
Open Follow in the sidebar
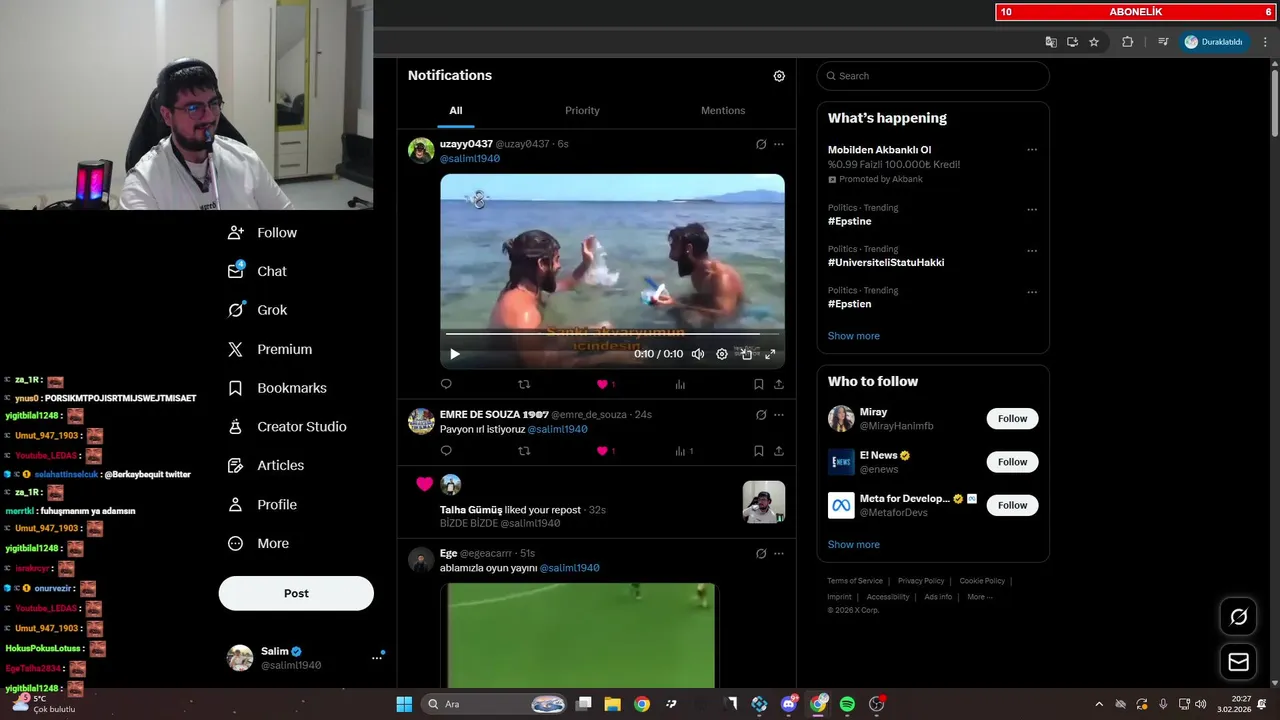click(263, 232)
